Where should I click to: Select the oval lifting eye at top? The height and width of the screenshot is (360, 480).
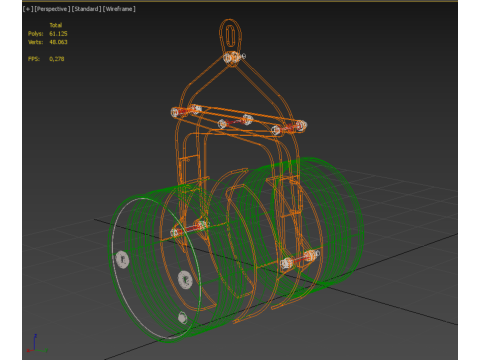click(x=230, y=35)
